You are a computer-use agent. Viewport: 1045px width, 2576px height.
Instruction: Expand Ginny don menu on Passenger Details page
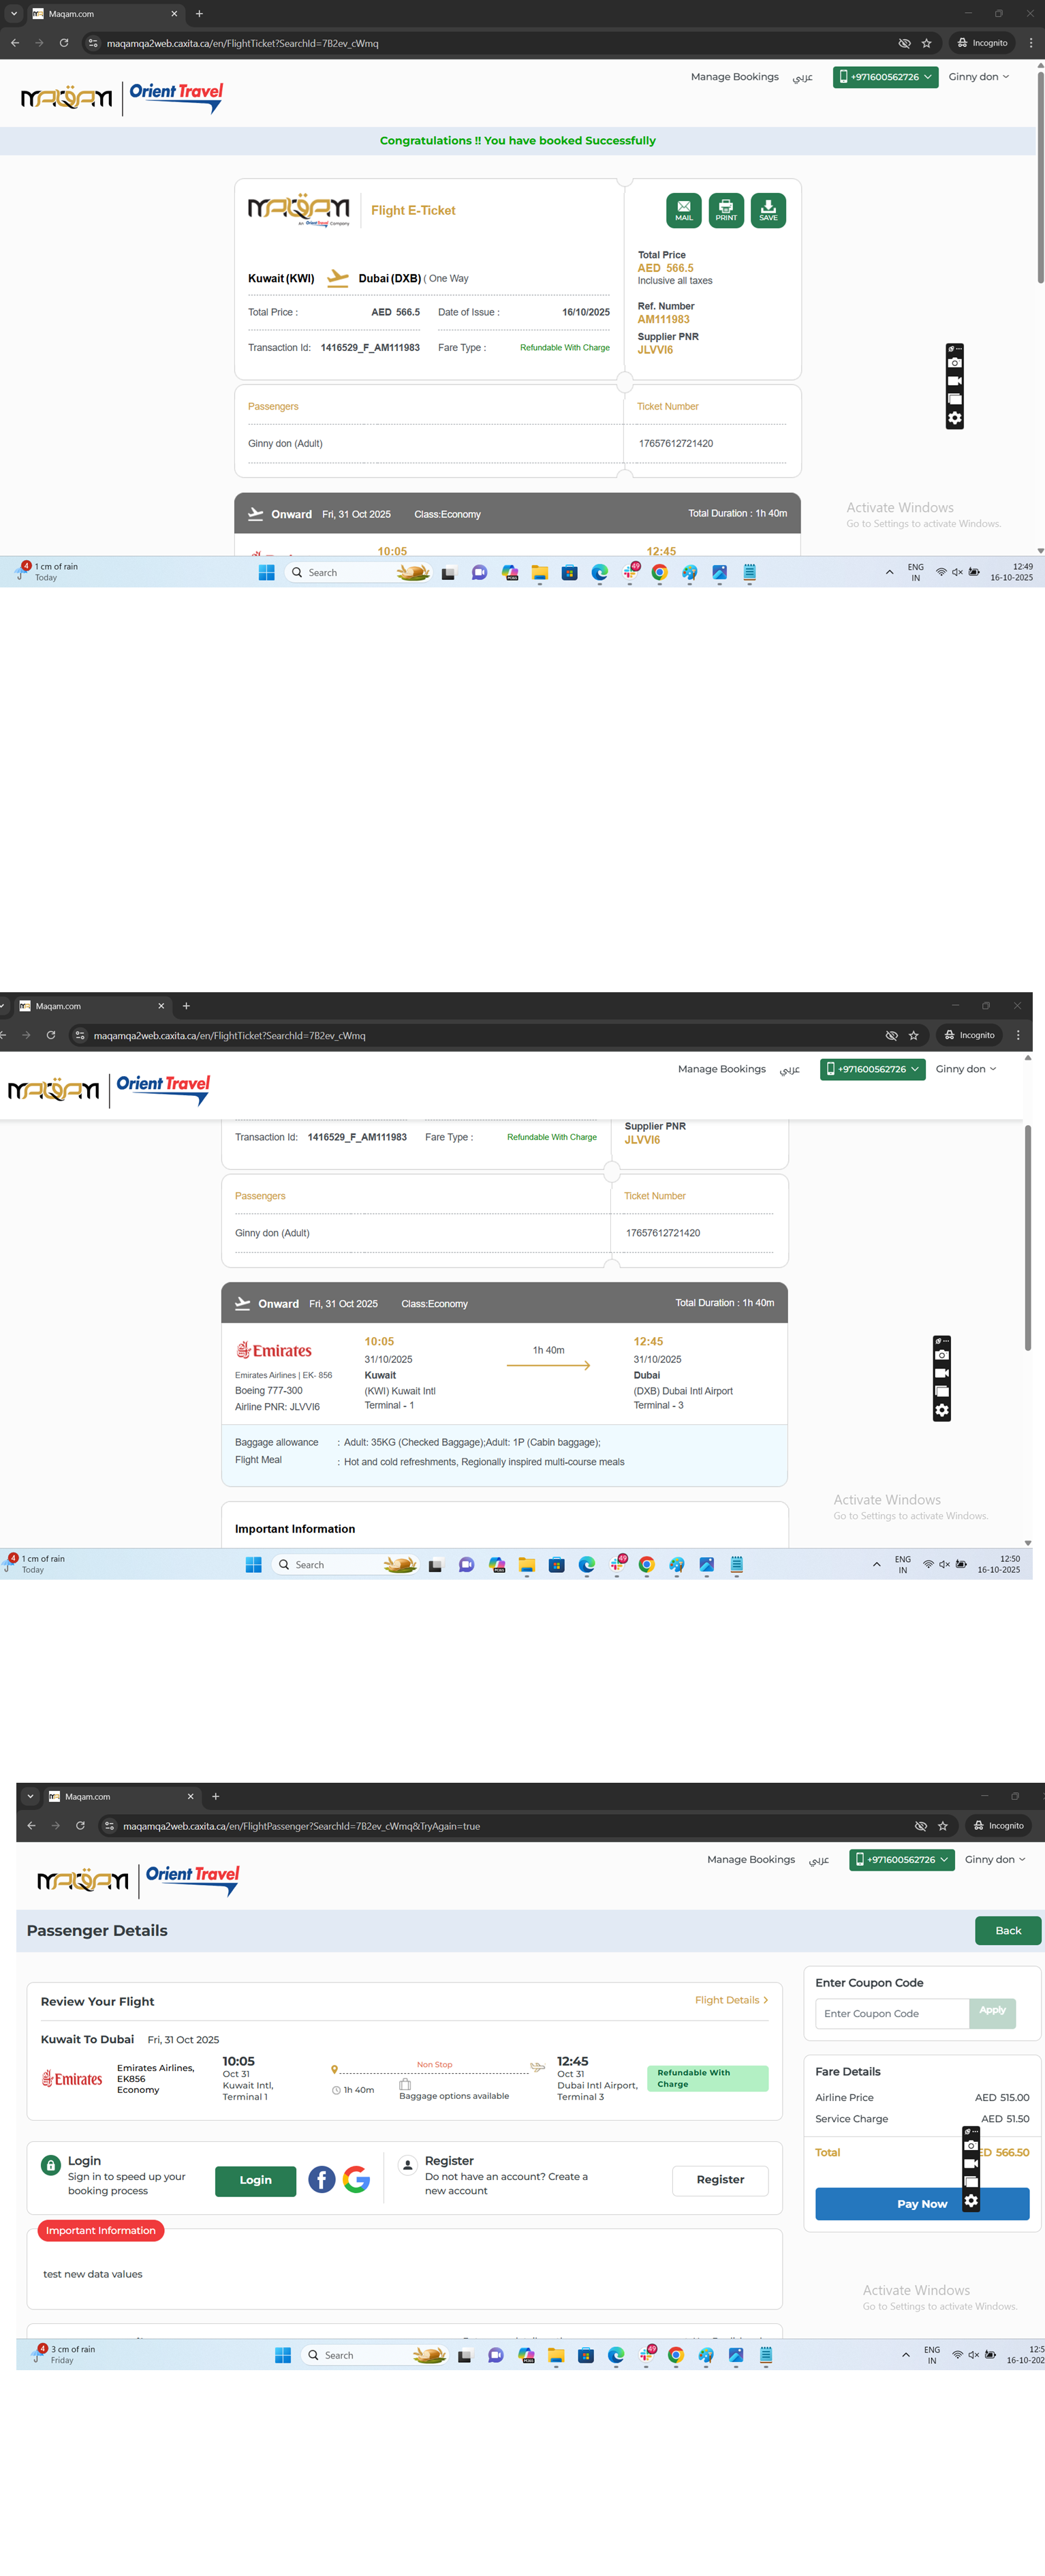pyautogui.click(x=994, y=1859)
